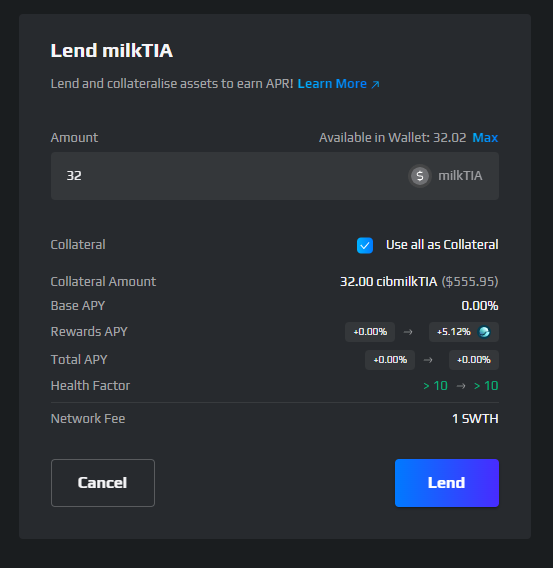This screenshot has width=553, height=568.
Task: Click the Total APY label
Action: click(x=79, y=360)
